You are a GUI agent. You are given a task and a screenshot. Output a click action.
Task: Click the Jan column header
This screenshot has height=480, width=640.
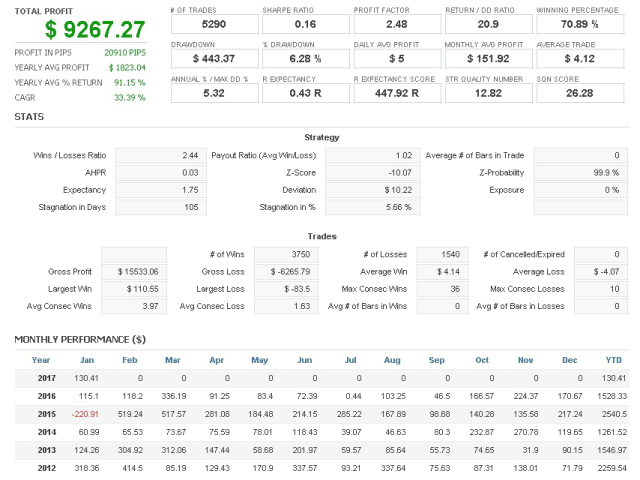pyautogui.click(x=87, y=360)
